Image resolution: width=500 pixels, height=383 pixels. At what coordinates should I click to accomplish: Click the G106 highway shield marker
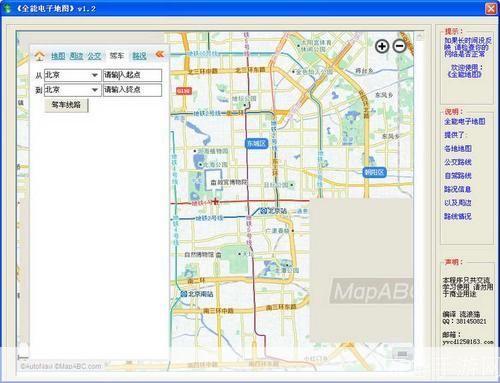pos(184,91)
